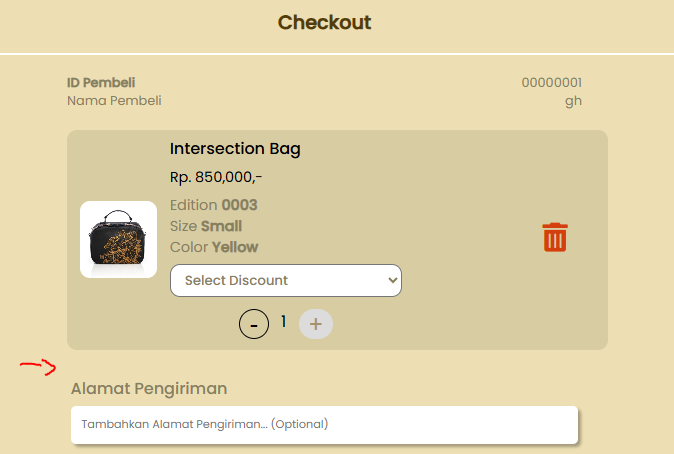Open the Select Discount dropdown
The image size is (674, 454).
tap(286, 280)
